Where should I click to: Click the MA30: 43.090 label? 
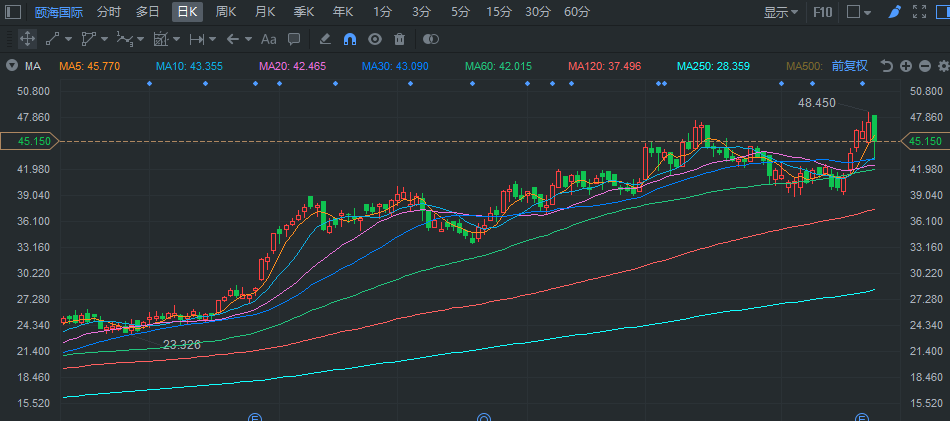click(395, 66)
